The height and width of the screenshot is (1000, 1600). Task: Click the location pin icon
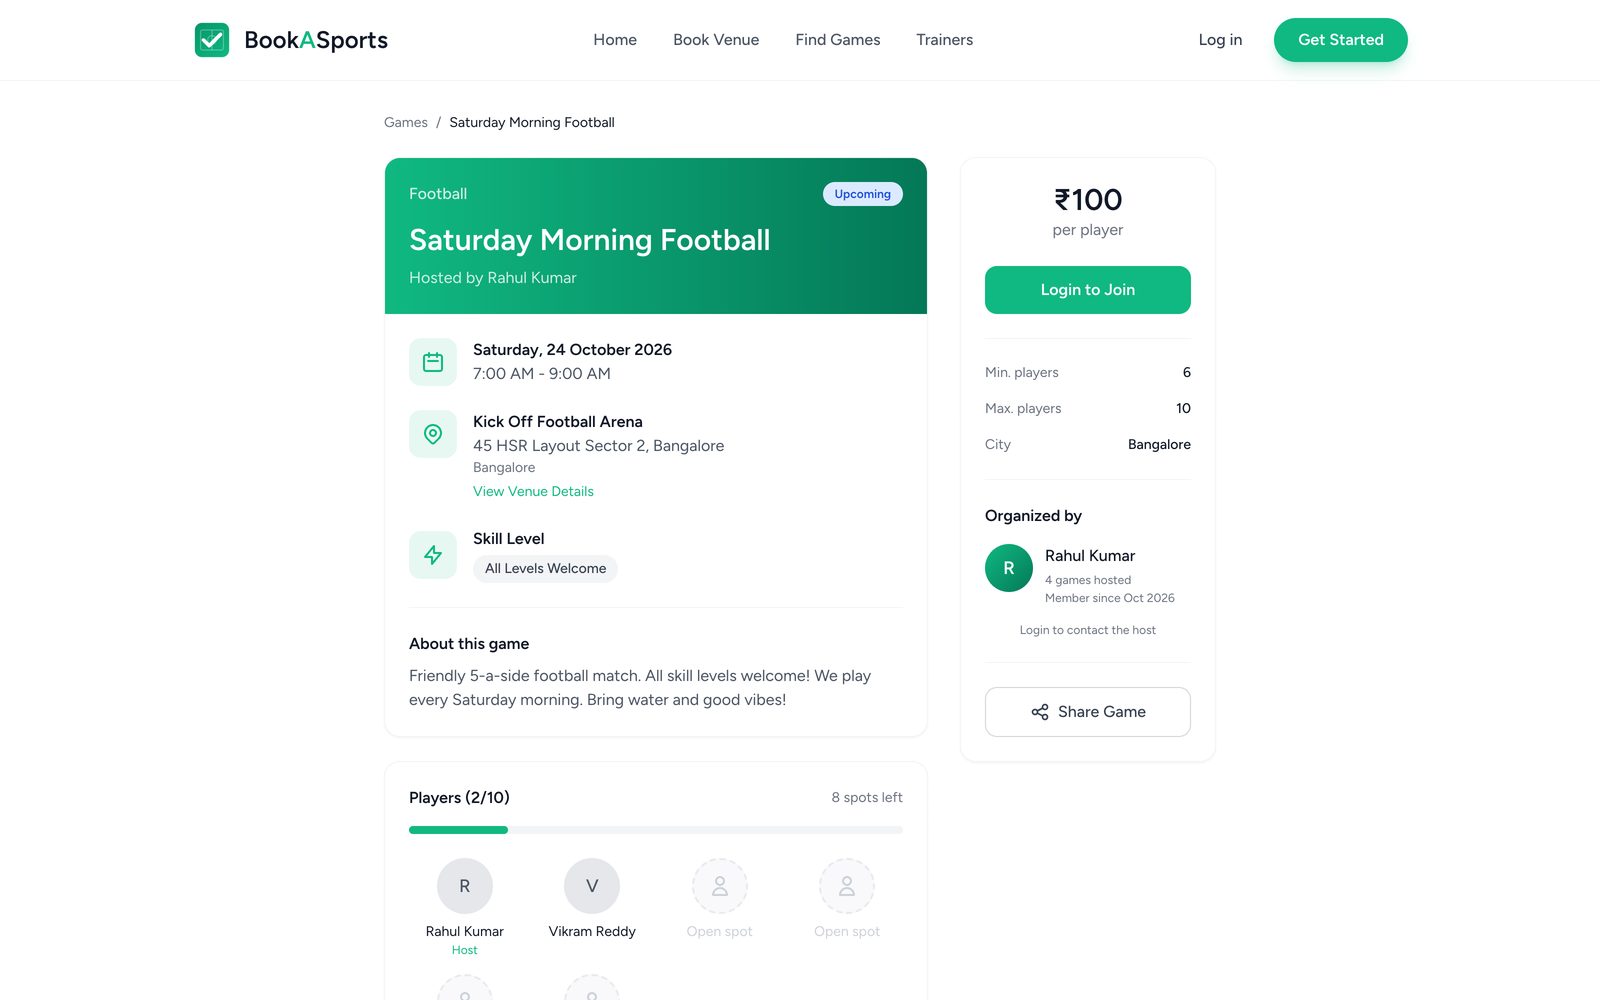click(x=433, y=434)
